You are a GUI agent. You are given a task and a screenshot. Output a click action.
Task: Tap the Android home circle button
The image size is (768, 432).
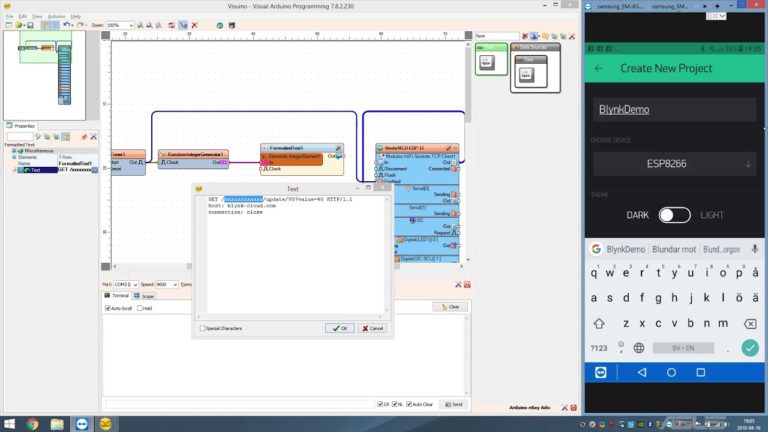click(672, 373)
